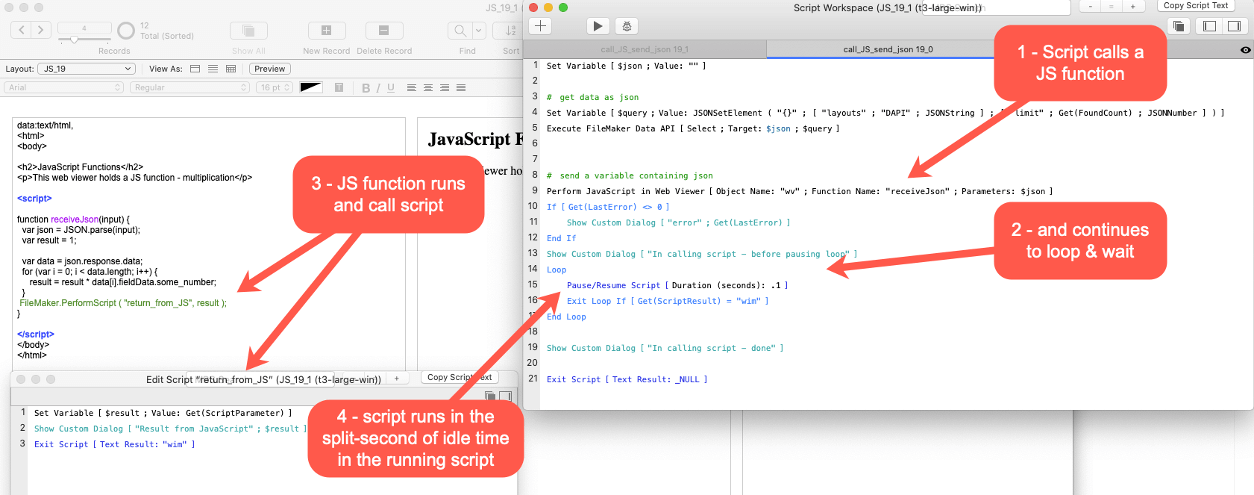
Task: Select If Get(LastError) step on line 10
Action: tap(608, 206)
